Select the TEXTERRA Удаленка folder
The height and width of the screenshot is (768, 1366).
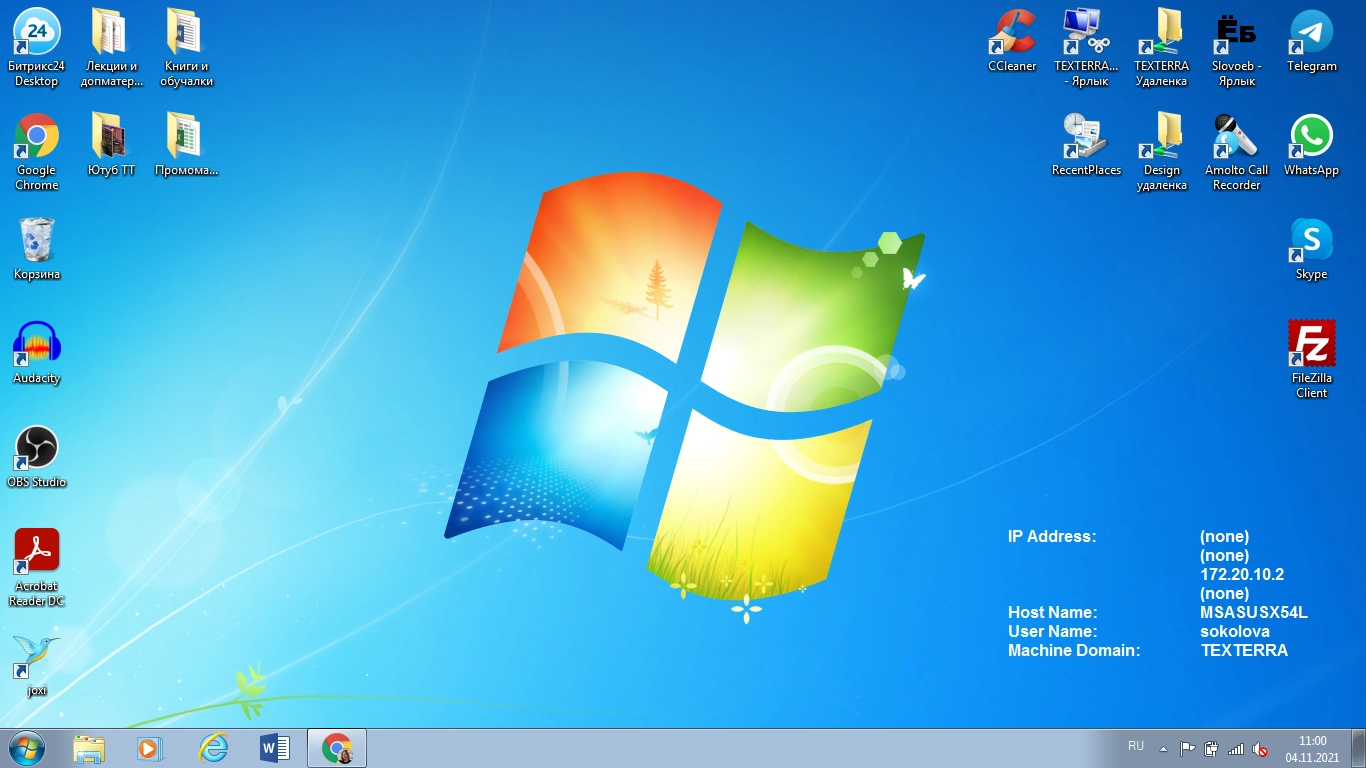pyautogui.click(x=1162, y=47)
